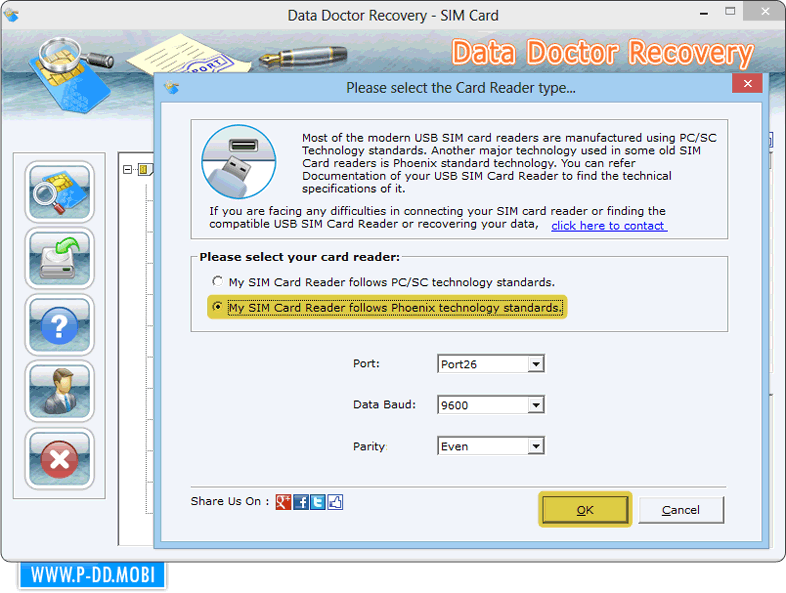Click the thumbs-up like icon
This screenshot has width=786, height=593.
pos(335,502)
